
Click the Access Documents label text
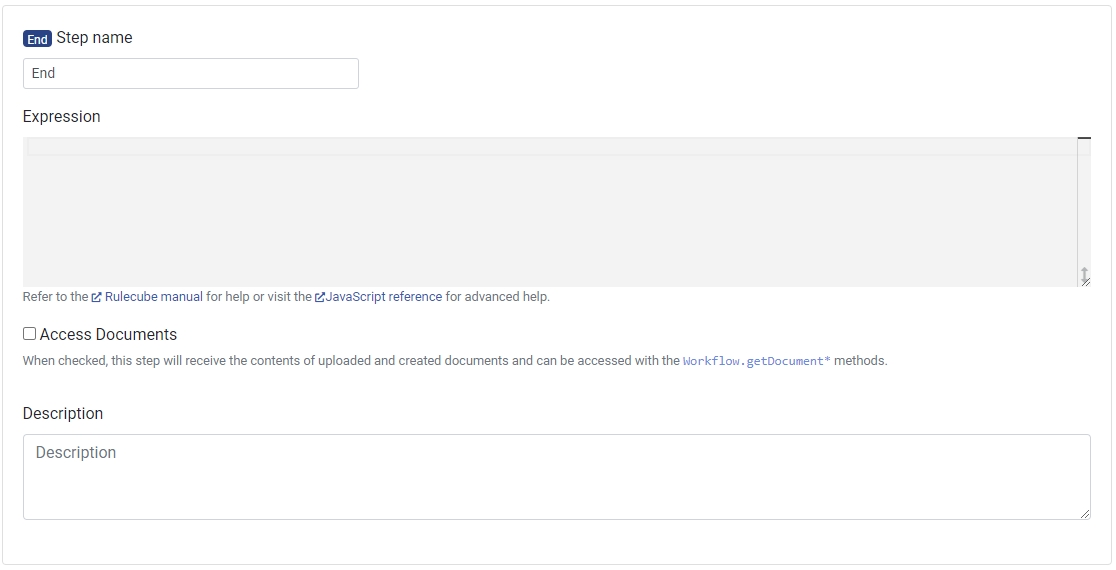point(108,334)
